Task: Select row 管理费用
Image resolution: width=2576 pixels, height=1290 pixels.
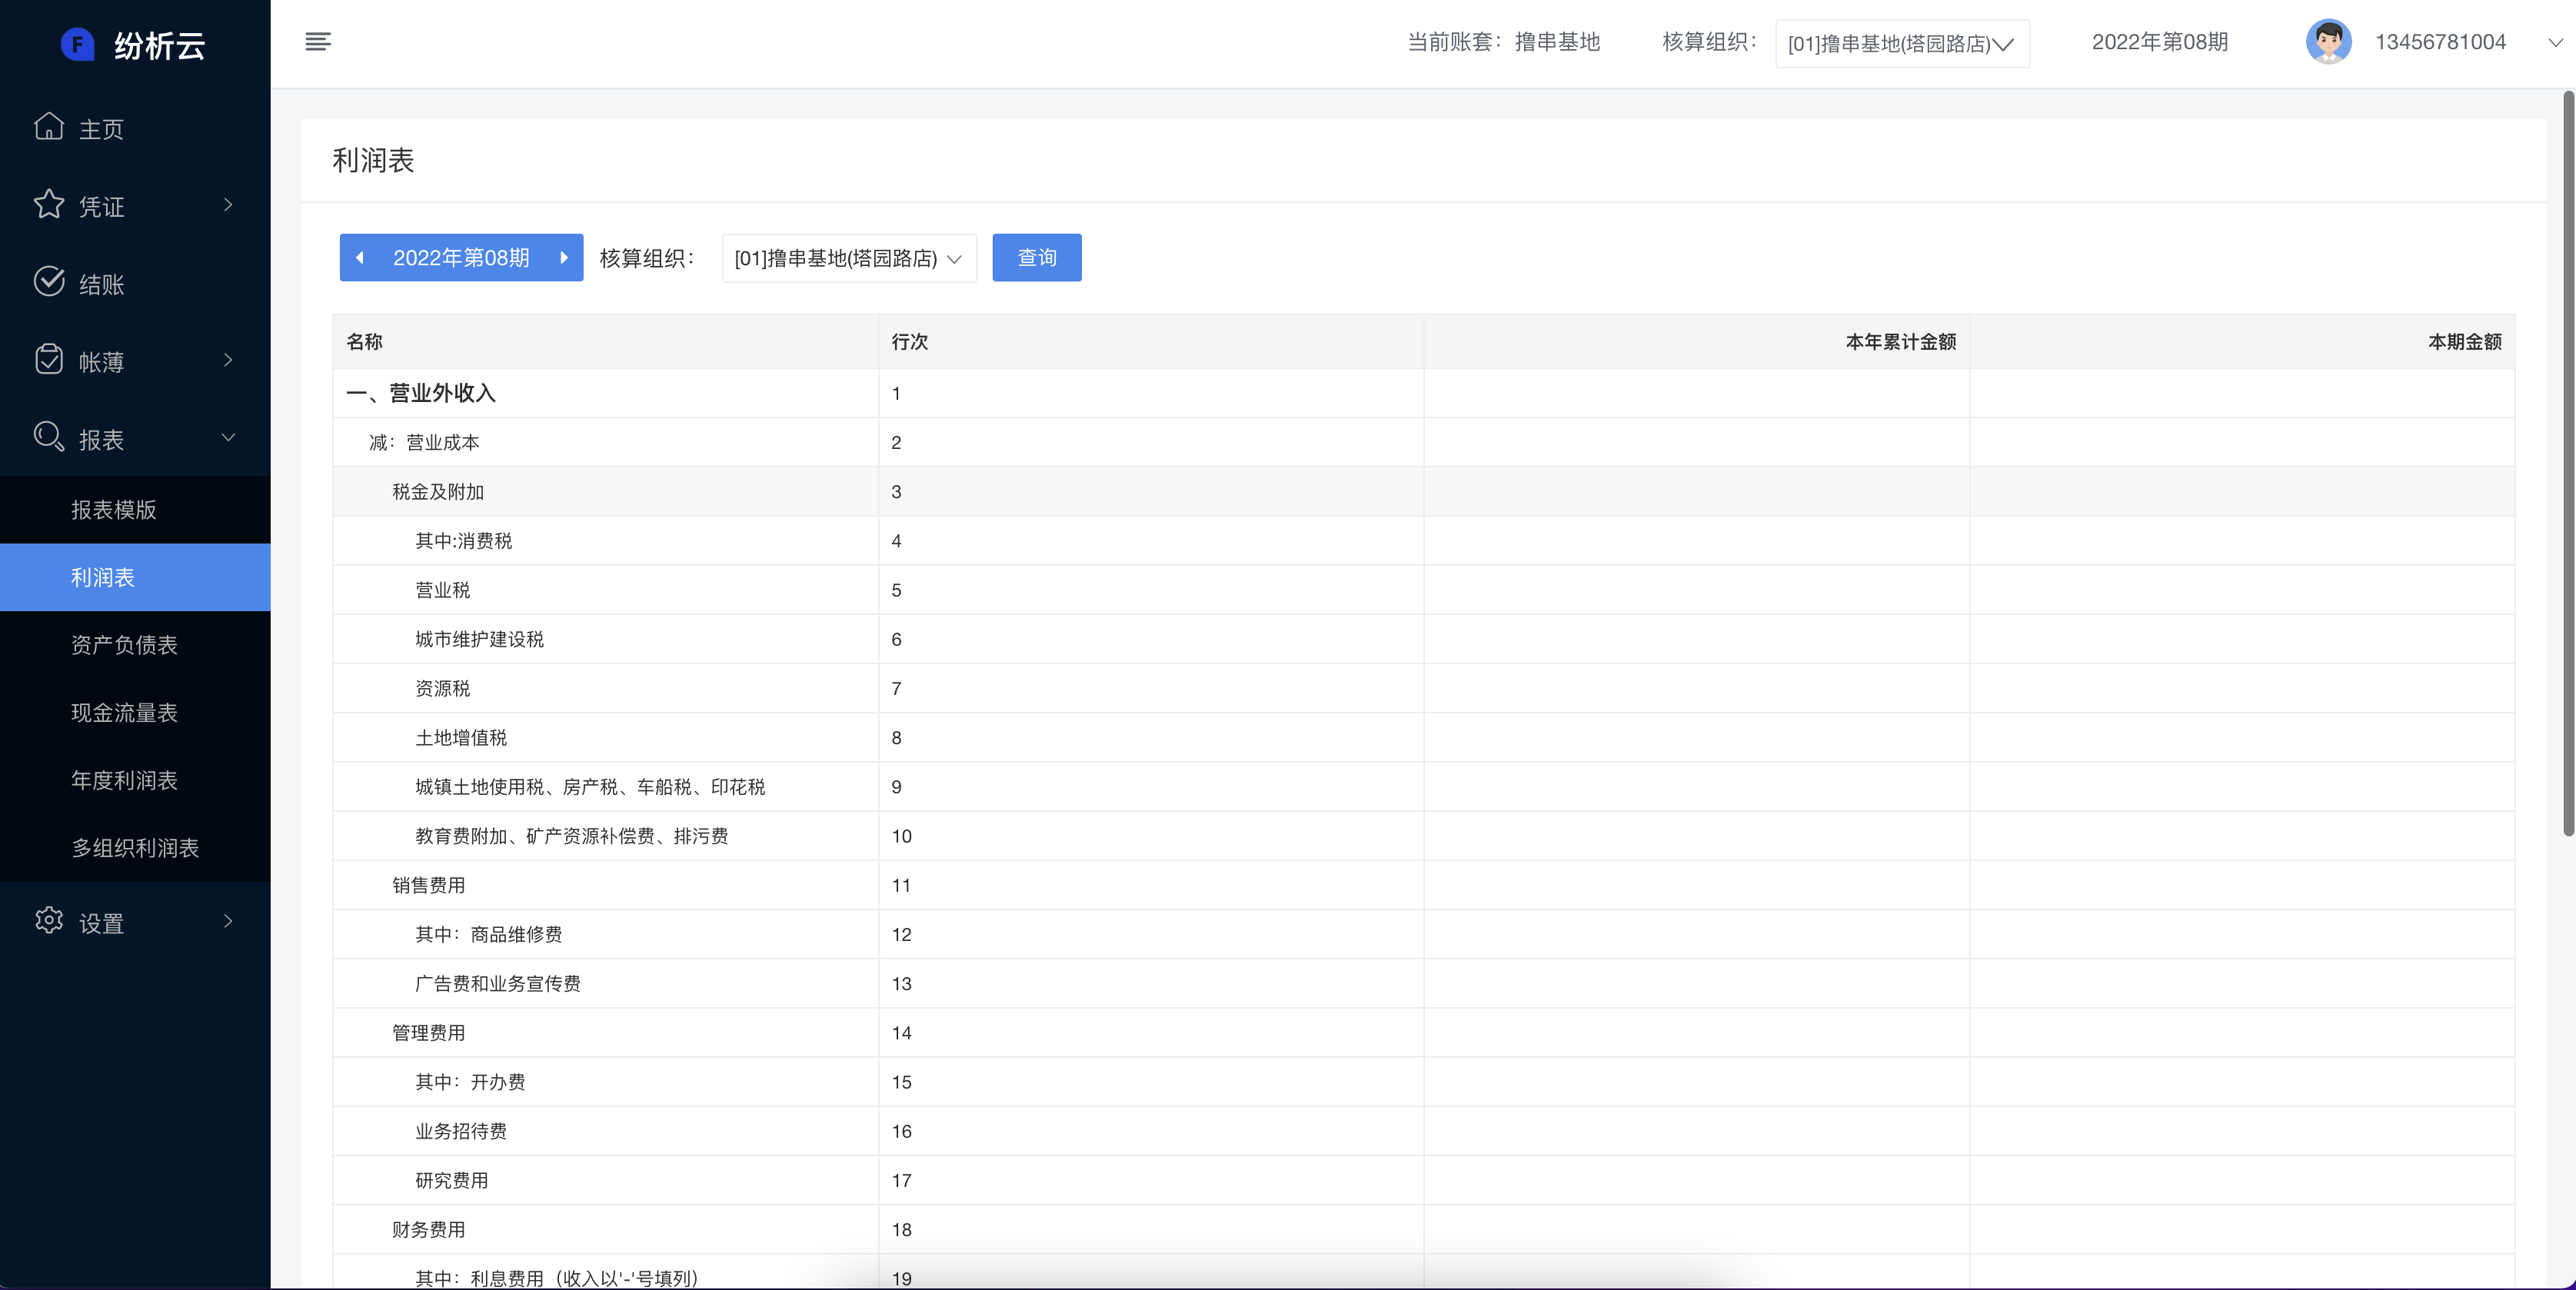Action: (x=1424, y=1033)
